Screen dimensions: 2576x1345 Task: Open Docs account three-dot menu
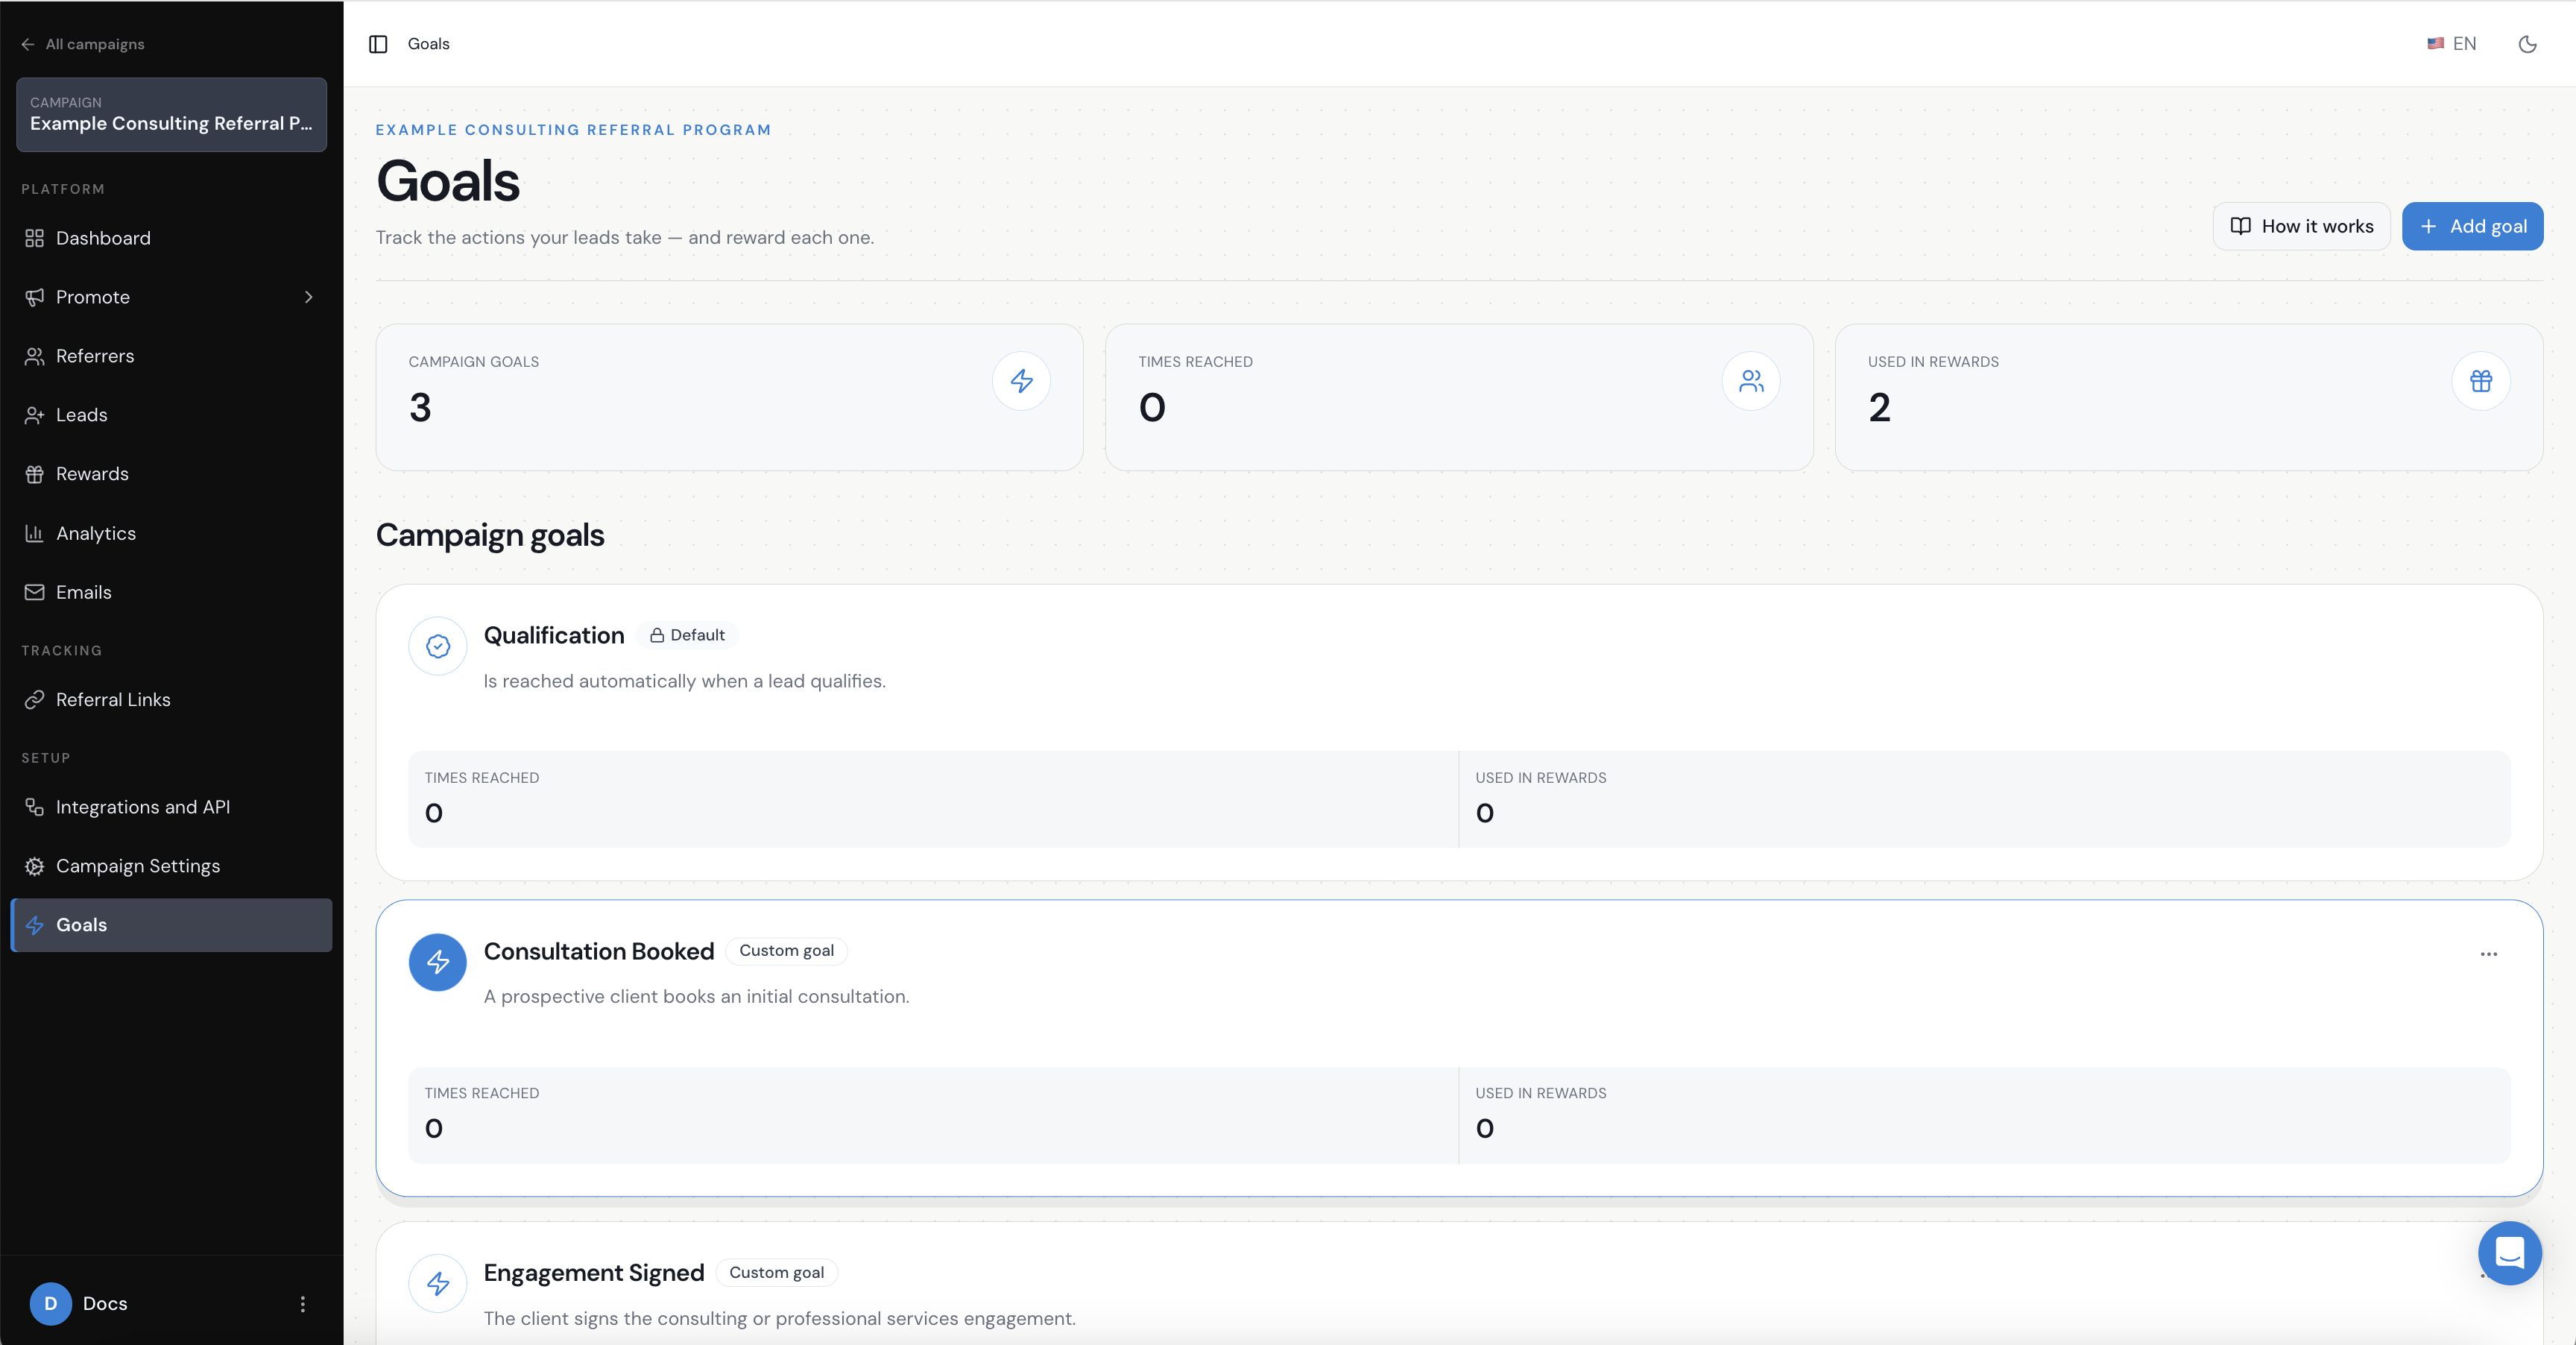pyautogui.click(x=302, y=1304)
